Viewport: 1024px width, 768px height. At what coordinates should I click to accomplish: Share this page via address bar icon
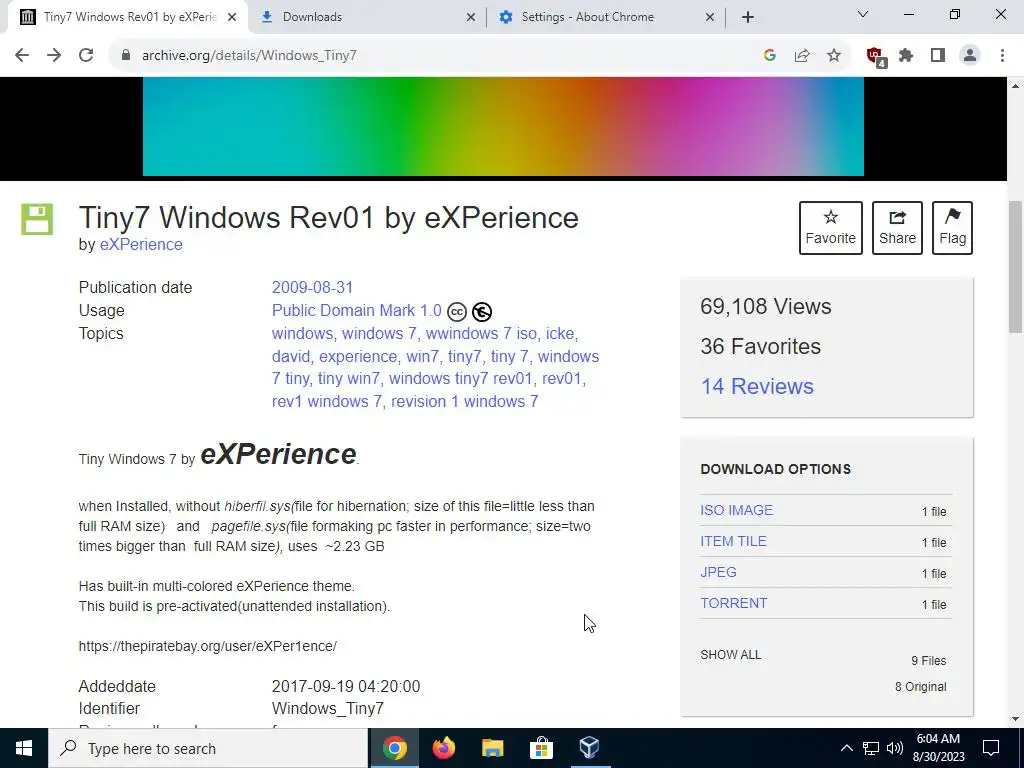802,56
